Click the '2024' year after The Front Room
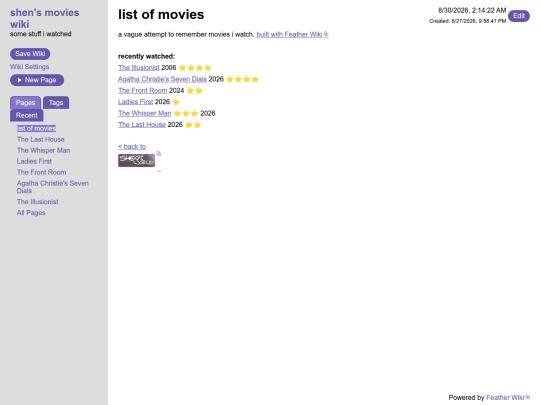This screenshot has height=405, width=540. (176, 91)
